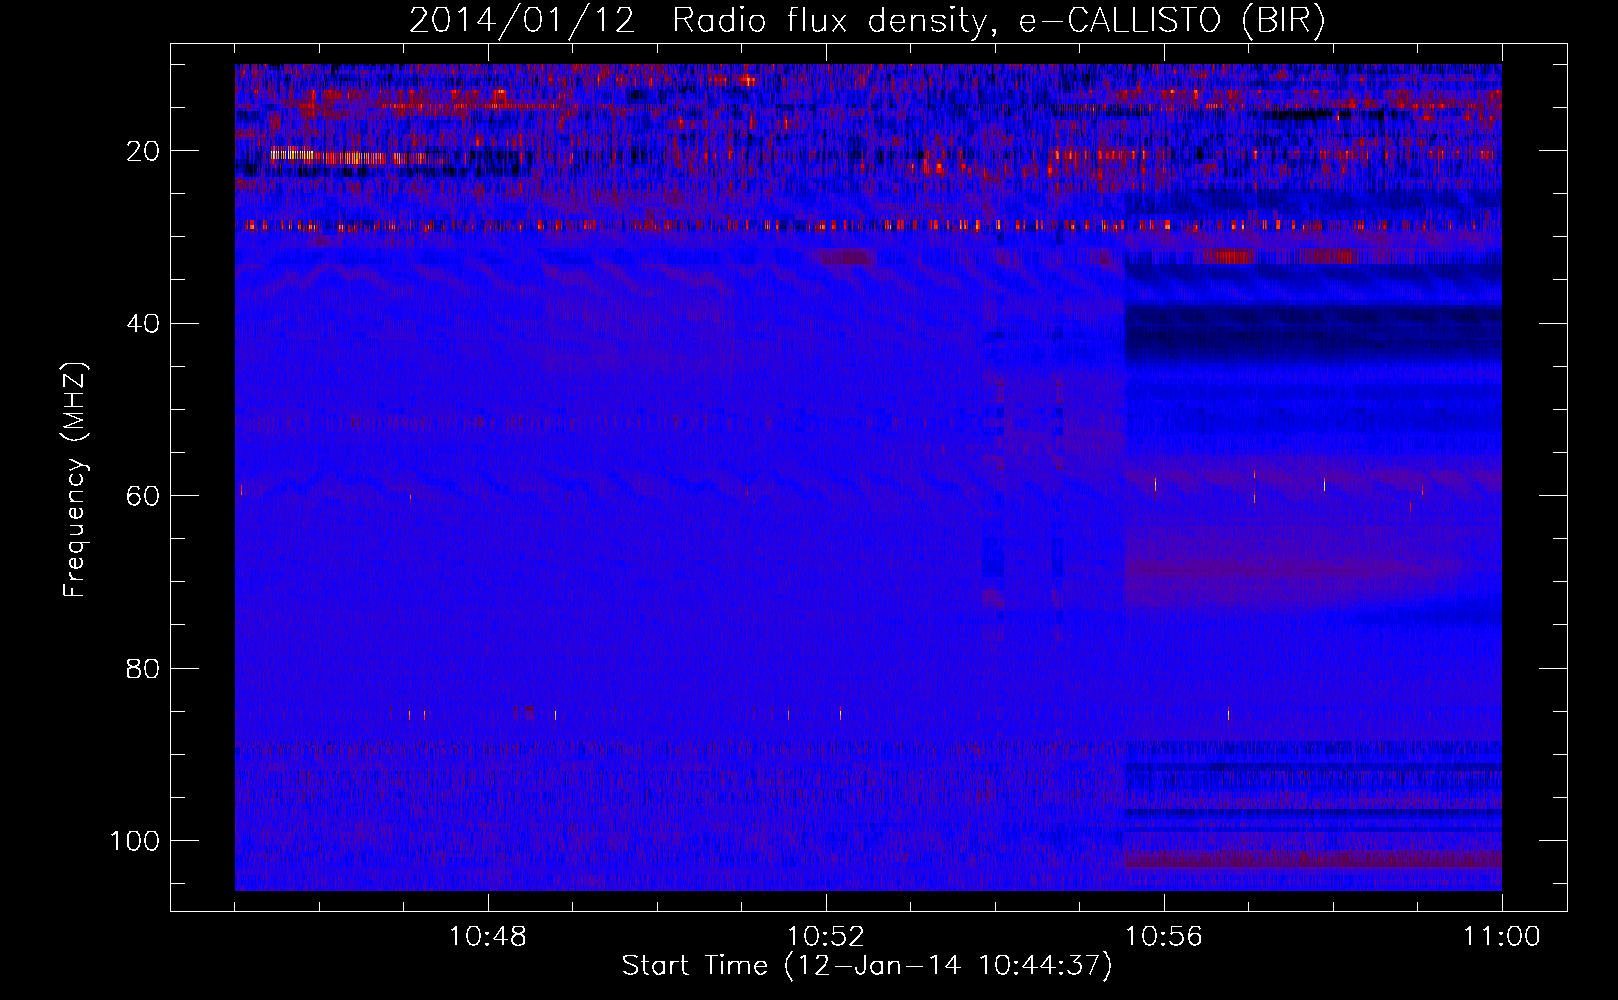Click the 10:52 time tick label

click(826, 937)
